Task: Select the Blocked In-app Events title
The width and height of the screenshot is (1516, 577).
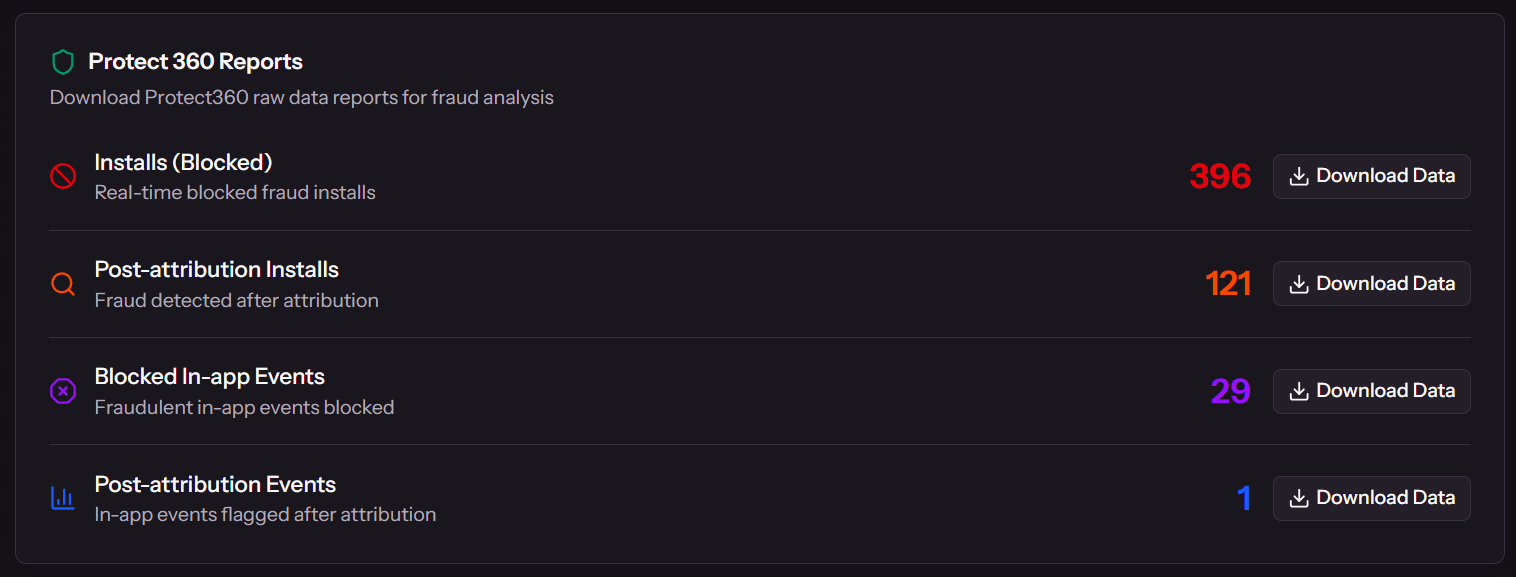Action: click(209, 377)
